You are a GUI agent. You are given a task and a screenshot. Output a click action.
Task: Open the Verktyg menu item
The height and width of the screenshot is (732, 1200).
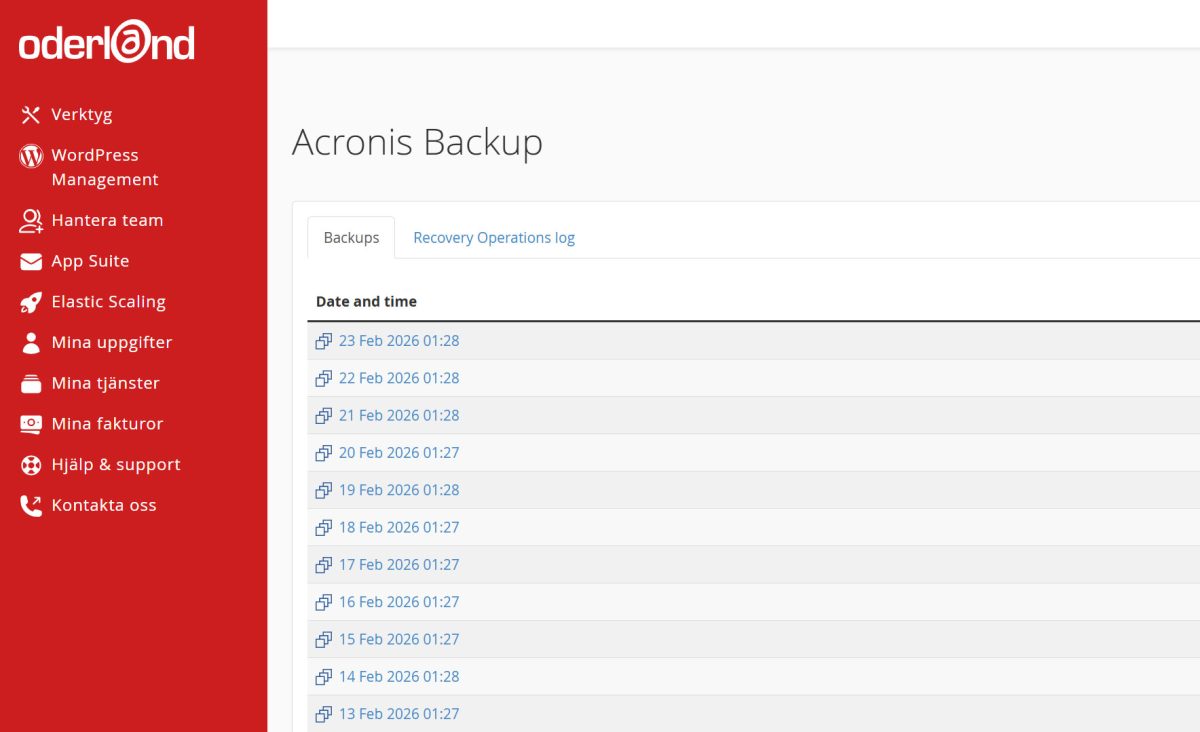(82, 115)
